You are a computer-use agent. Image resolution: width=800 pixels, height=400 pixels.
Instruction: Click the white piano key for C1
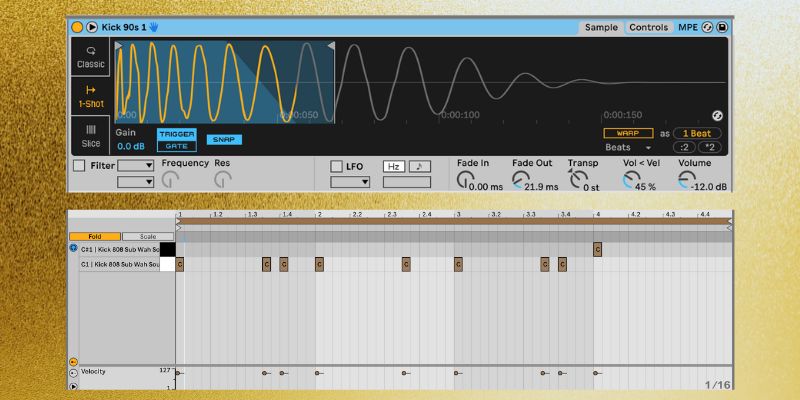(168, 264)
